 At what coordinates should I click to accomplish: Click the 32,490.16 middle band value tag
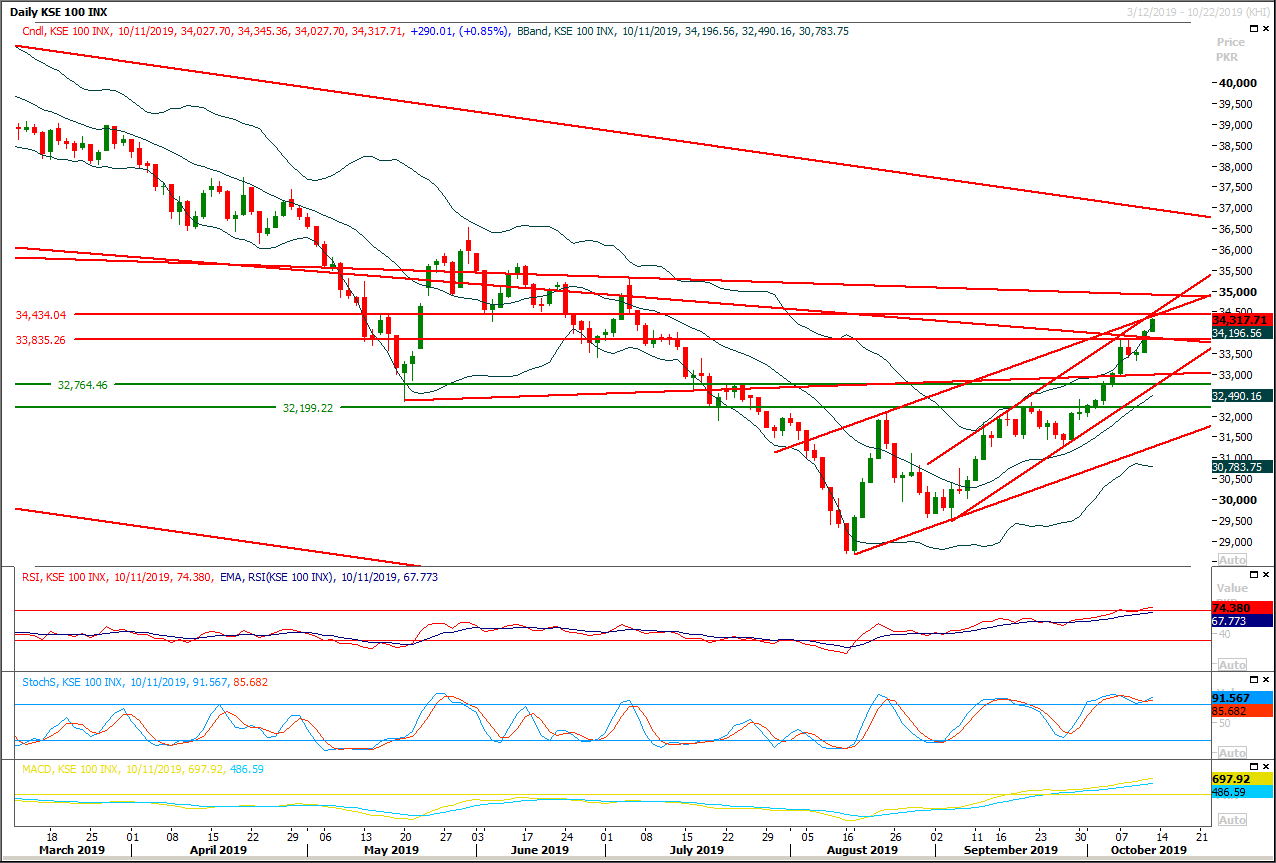[1241, 396]
